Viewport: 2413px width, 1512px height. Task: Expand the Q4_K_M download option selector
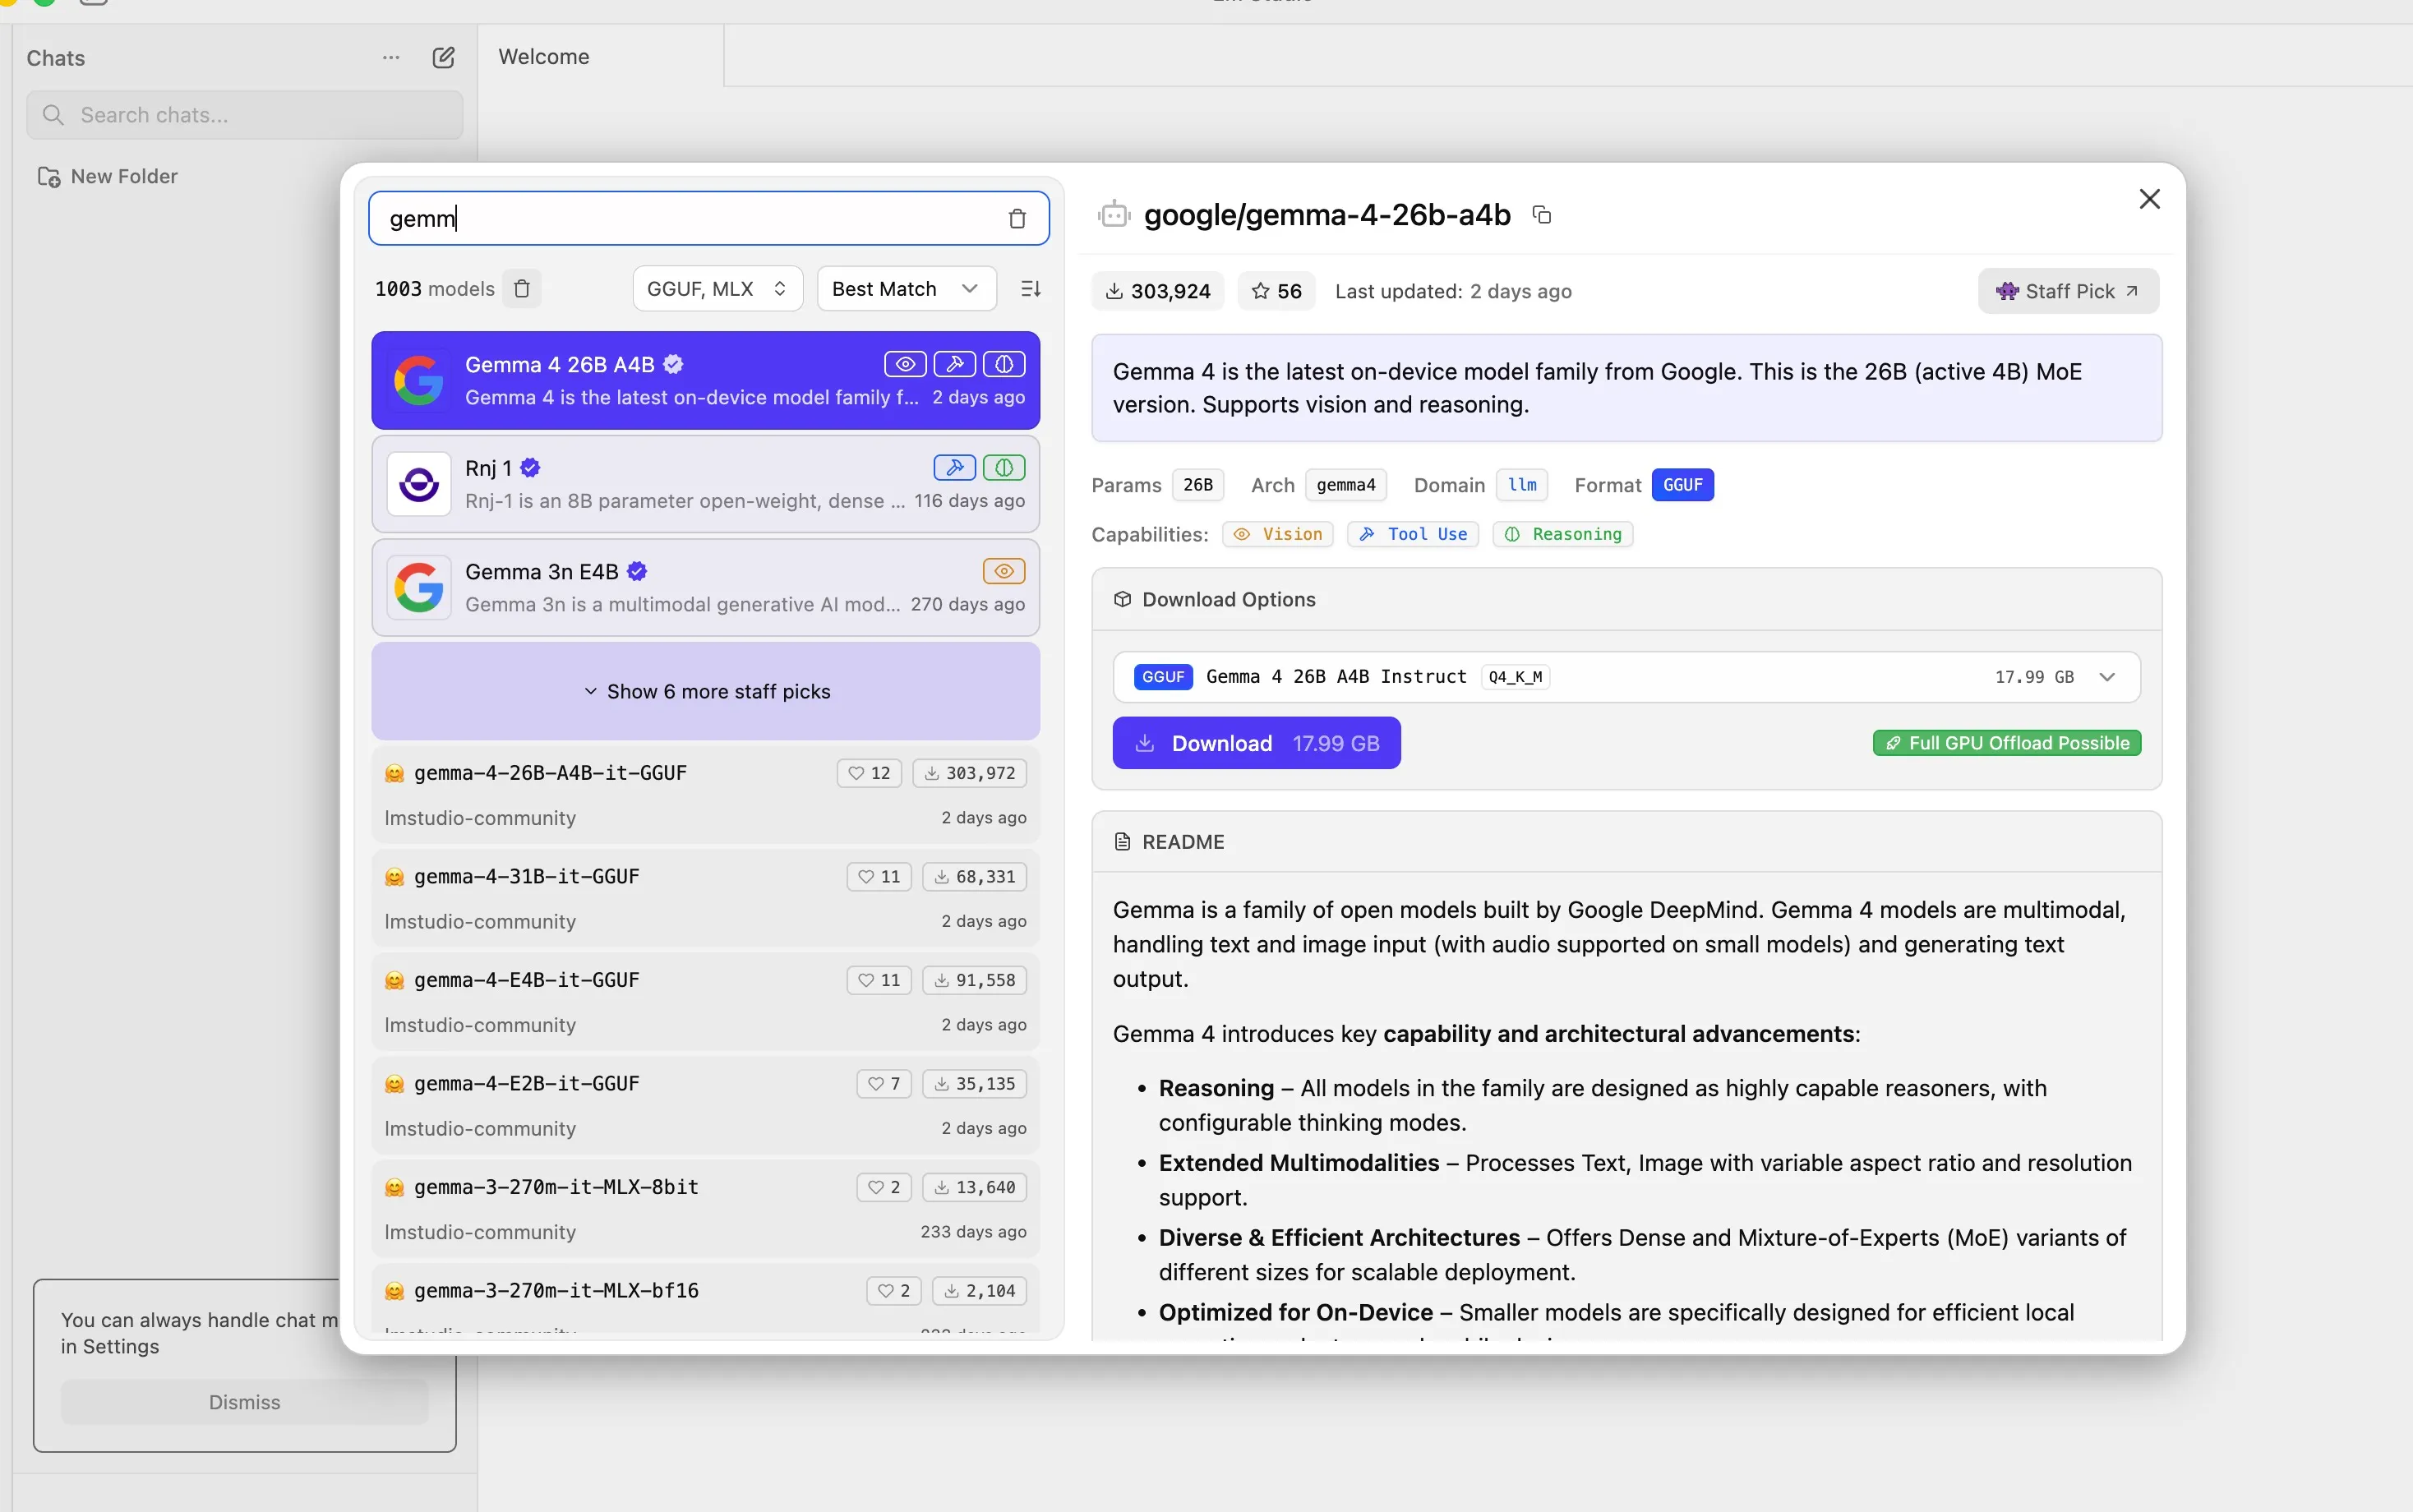tap(2106, 677)
